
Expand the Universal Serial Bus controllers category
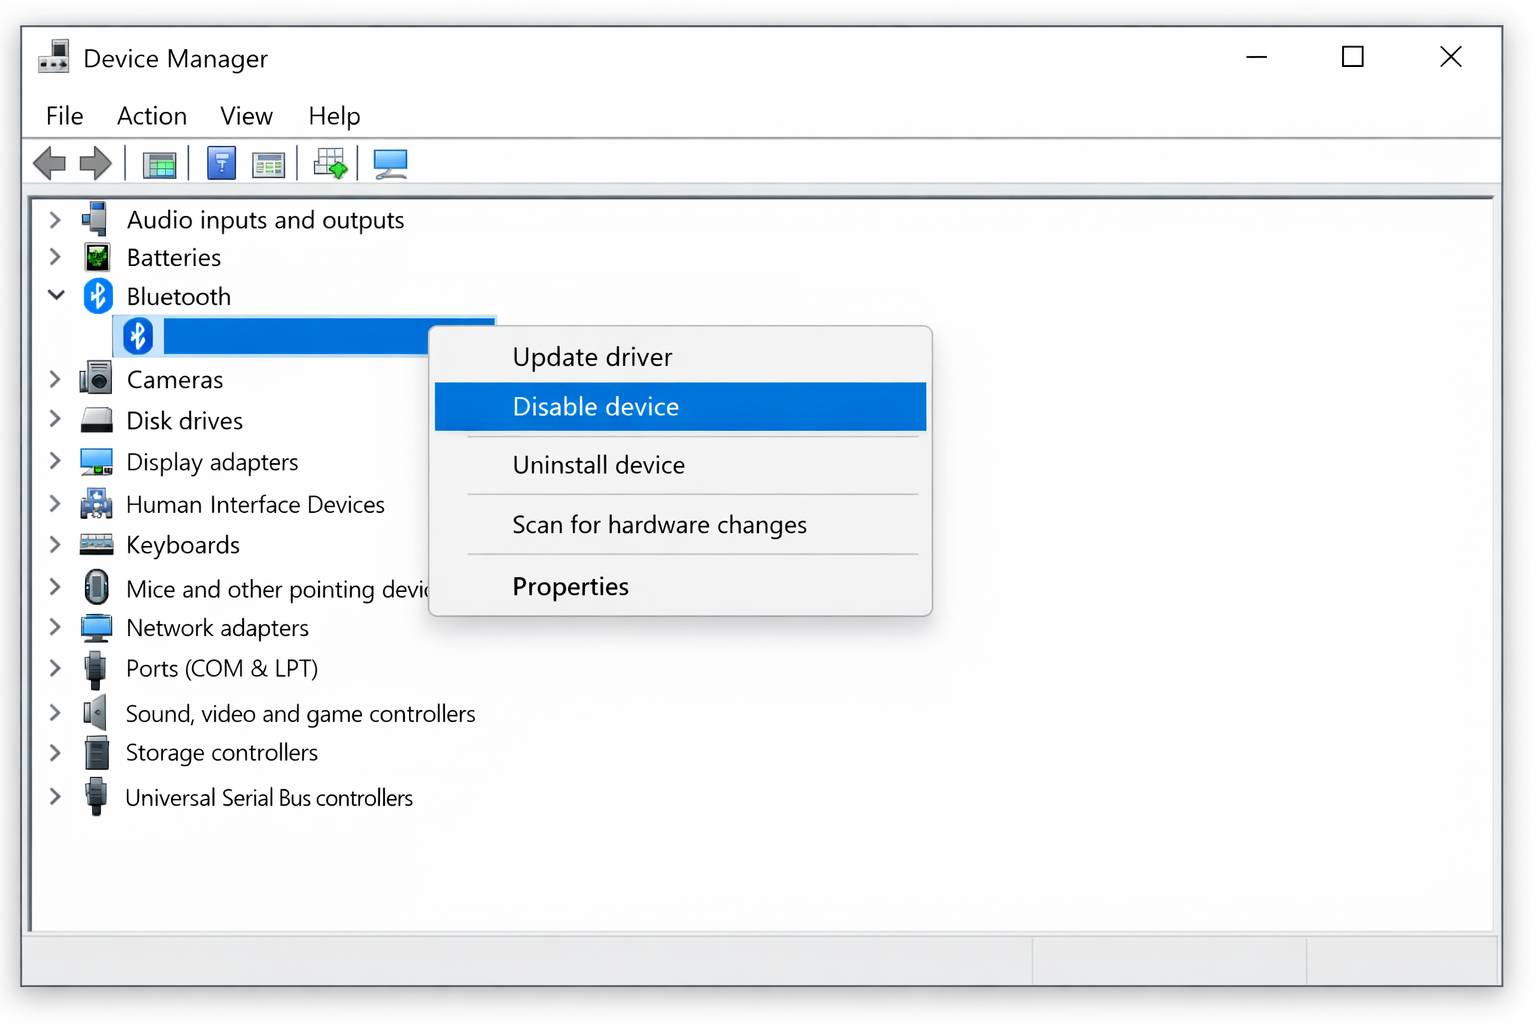tap(55, 797)
